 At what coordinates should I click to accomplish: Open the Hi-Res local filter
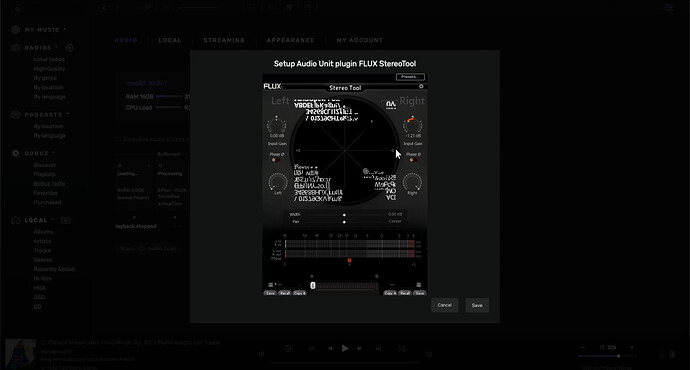tap(42, 279)
